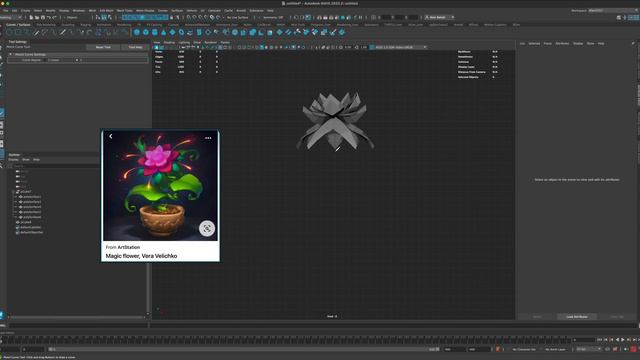Select the EP Curve tool on the shelf
Image resolution: width=640 pixels, height=360 pixels.
pos(27,32)
